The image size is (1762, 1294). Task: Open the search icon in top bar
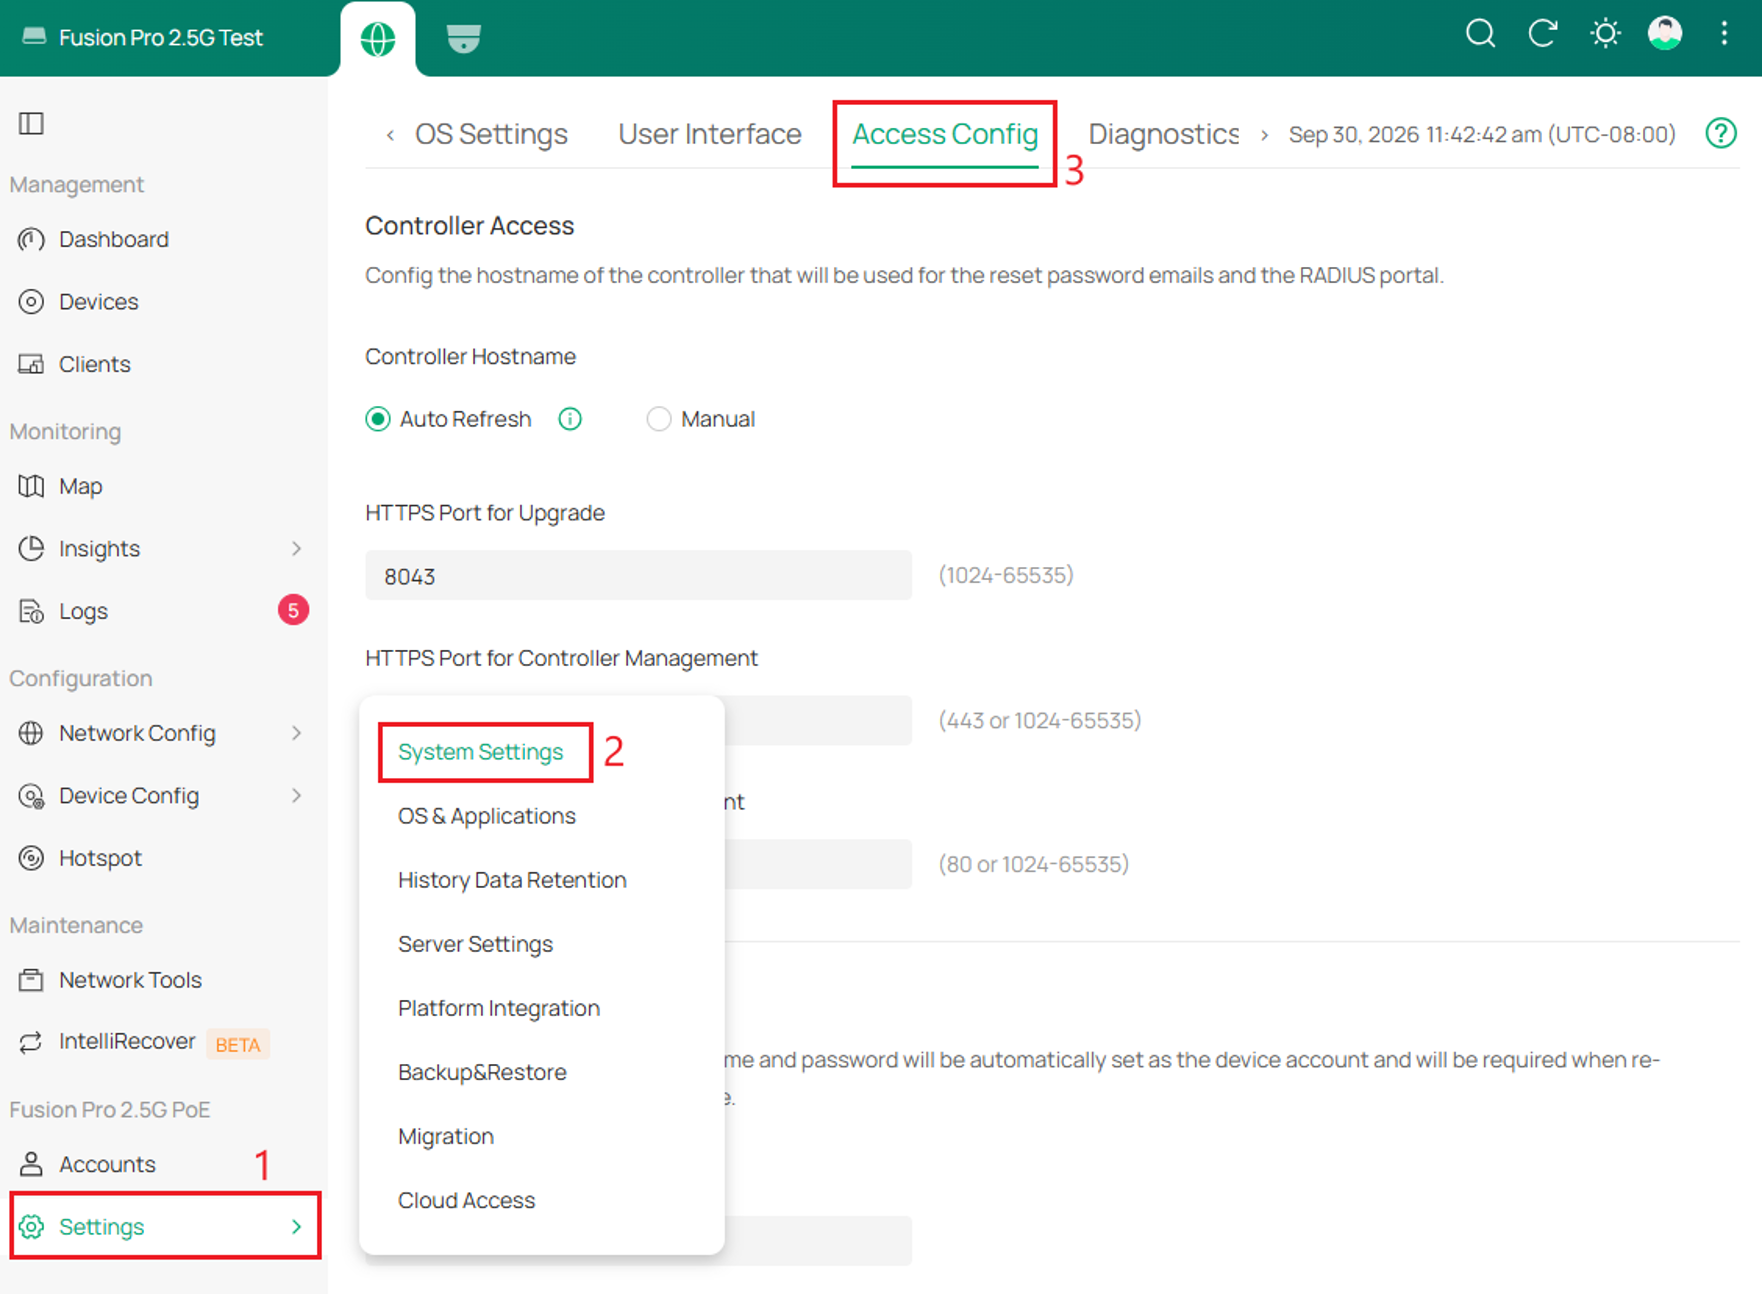[x=1480, y=34]
